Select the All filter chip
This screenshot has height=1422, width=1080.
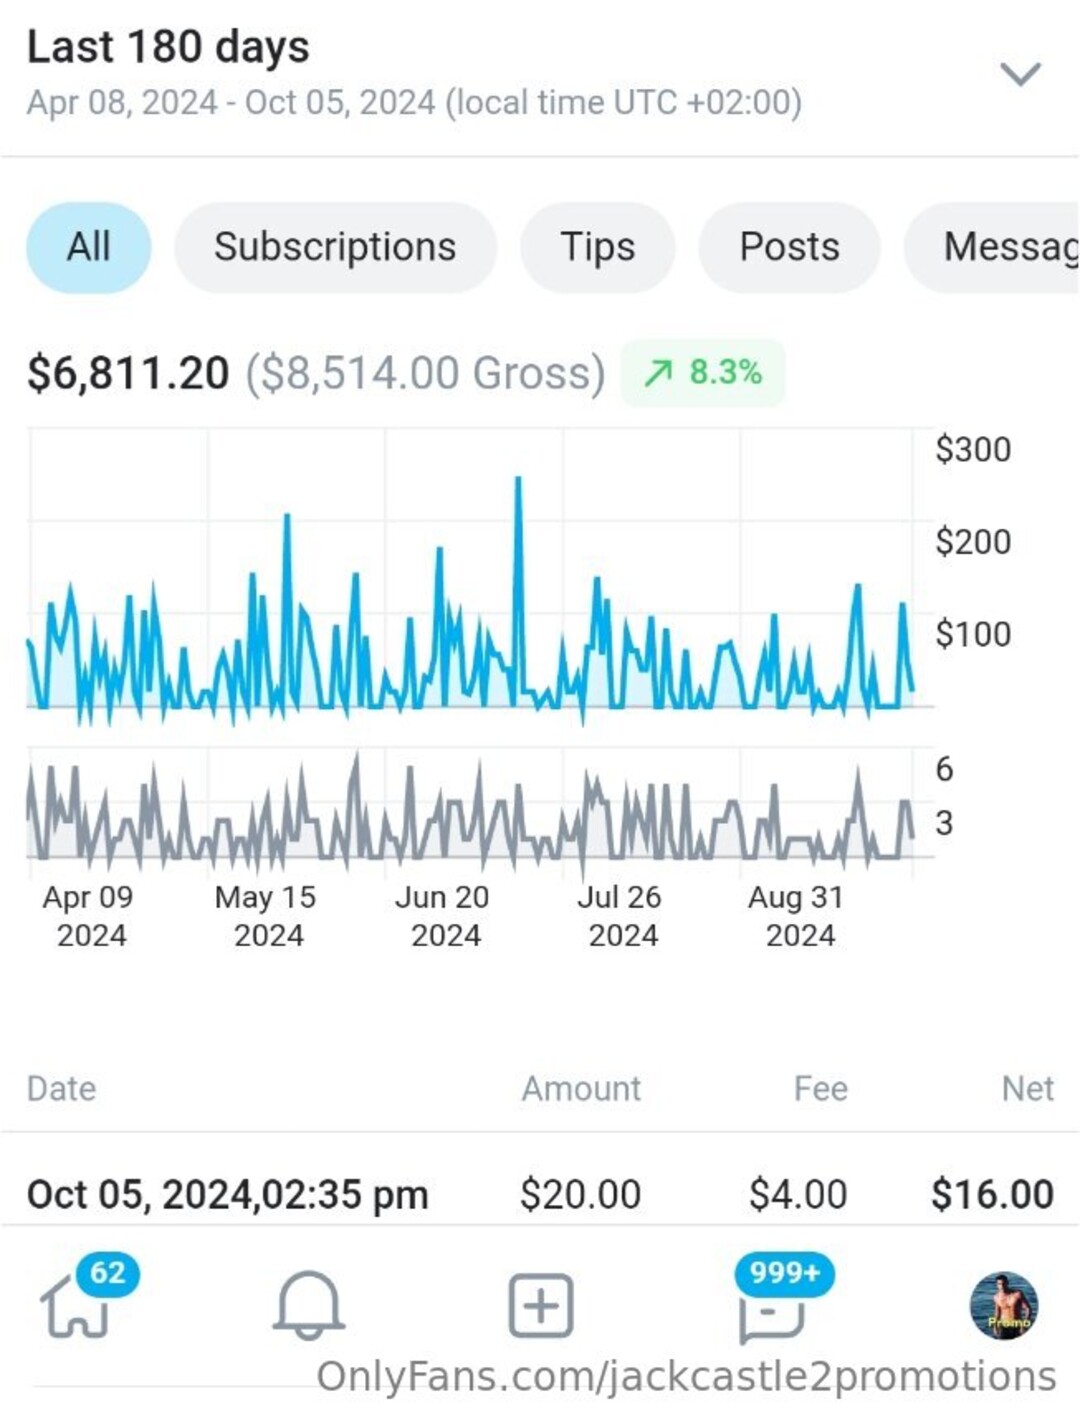(89, 247)
